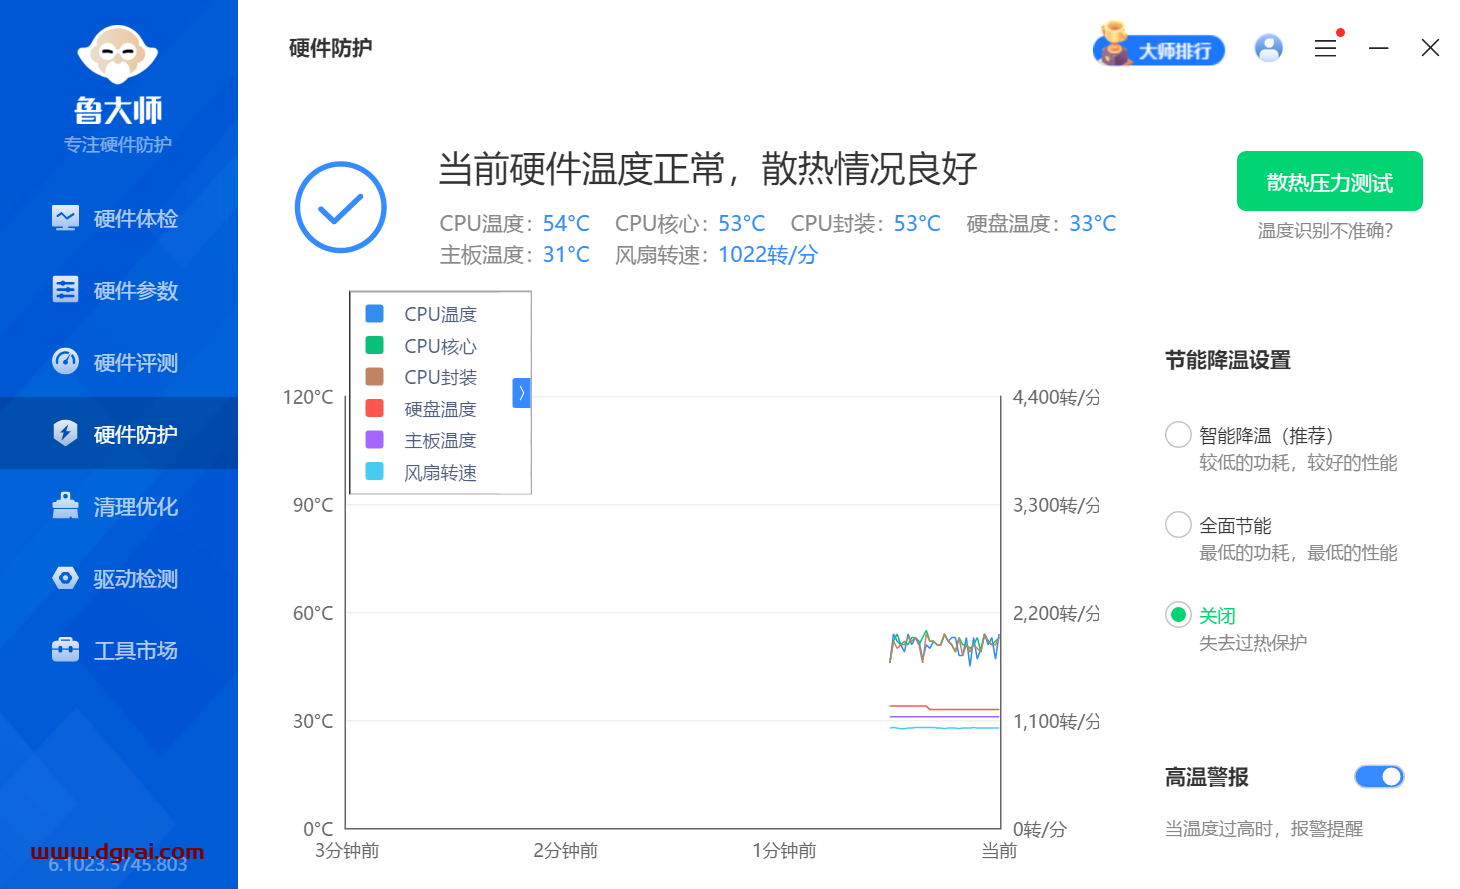Select the 全面节能 full power saving option
This screenshot has width=1460, height=889.
pos(1177,524)
